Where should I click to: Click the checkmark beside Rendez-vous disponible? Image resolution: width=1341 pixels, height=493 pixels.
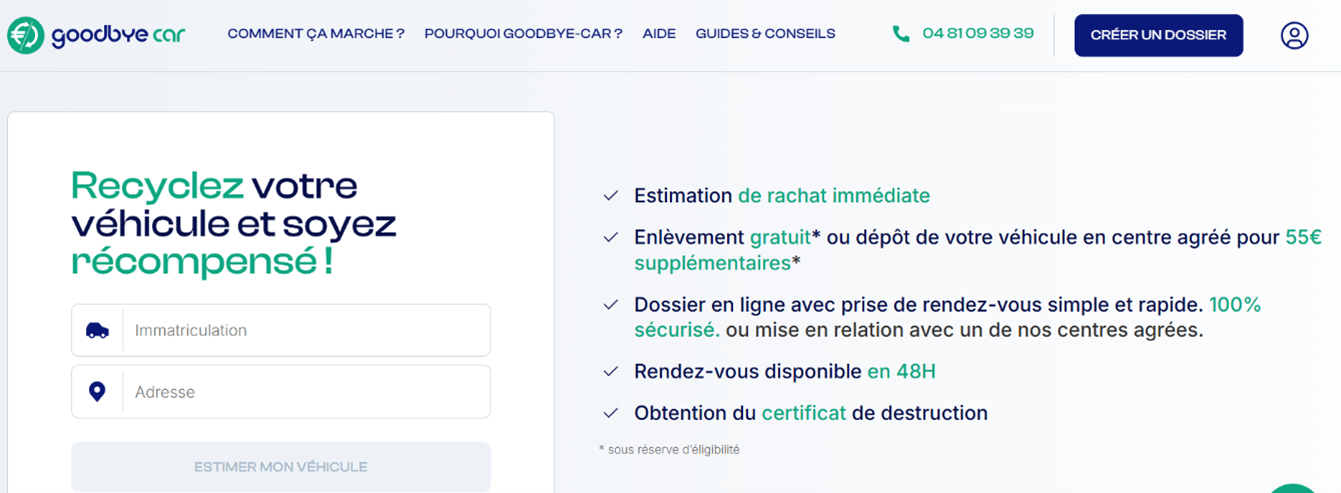pyautogui.click(x=610, y=372)
